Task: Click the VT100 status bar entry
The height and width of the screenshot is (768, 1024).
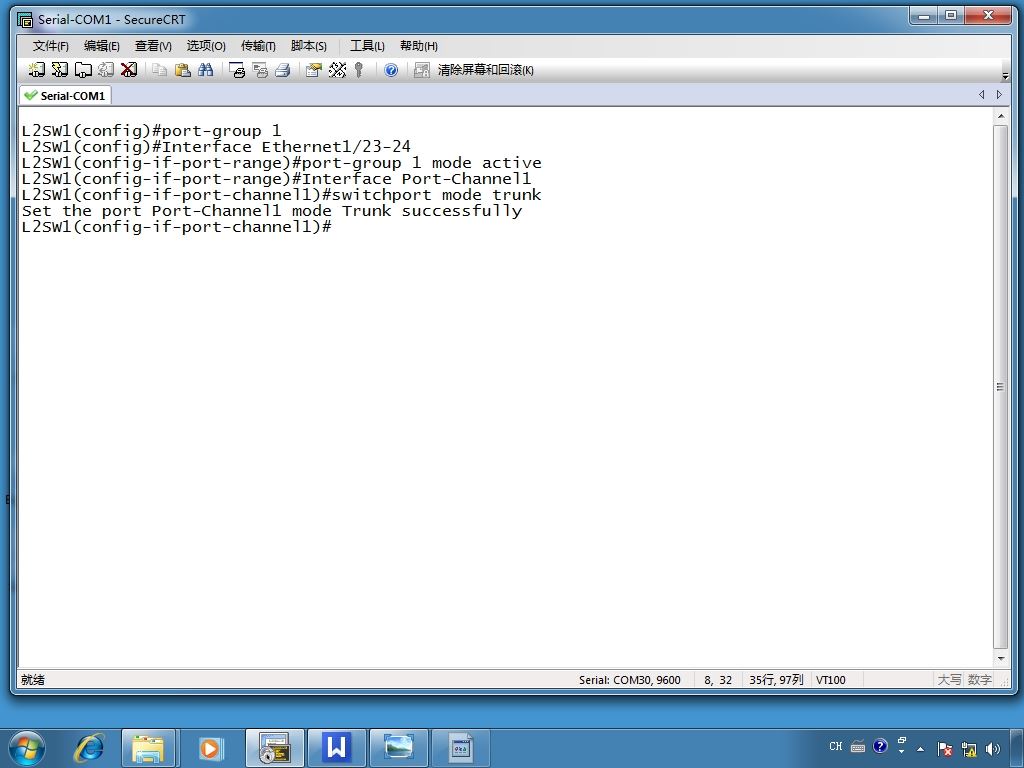Action: click(x=831, y=680)
